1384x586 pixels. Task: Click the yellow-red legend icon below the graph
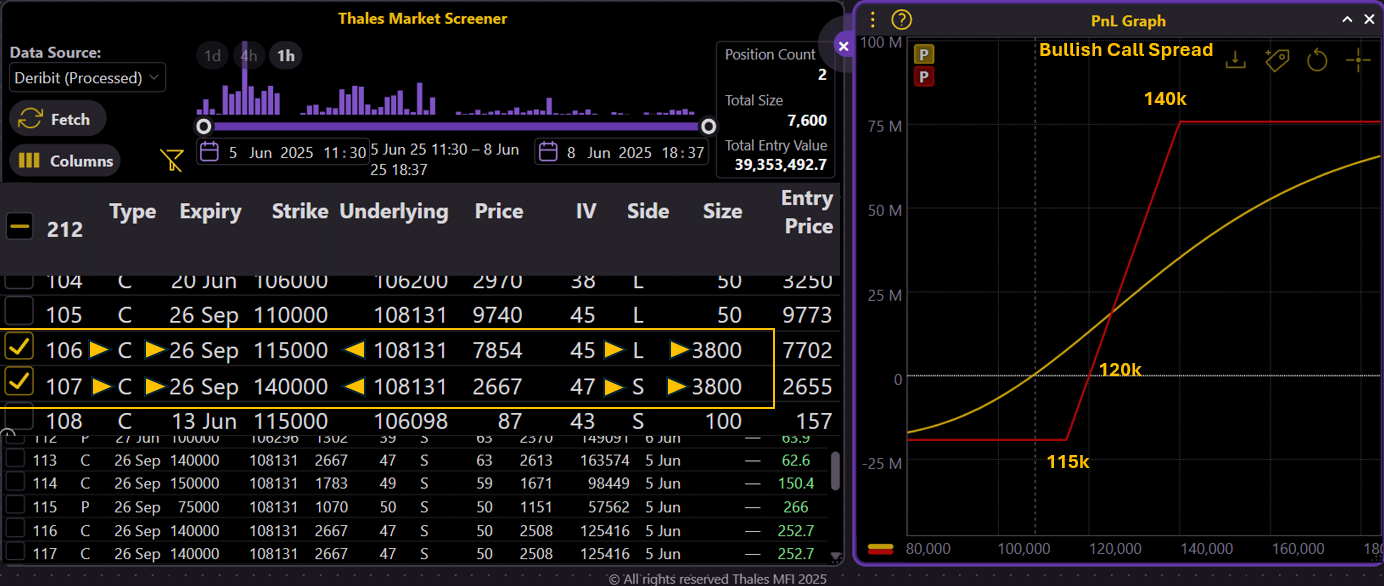pyautogui.click(x=881, y=549)
